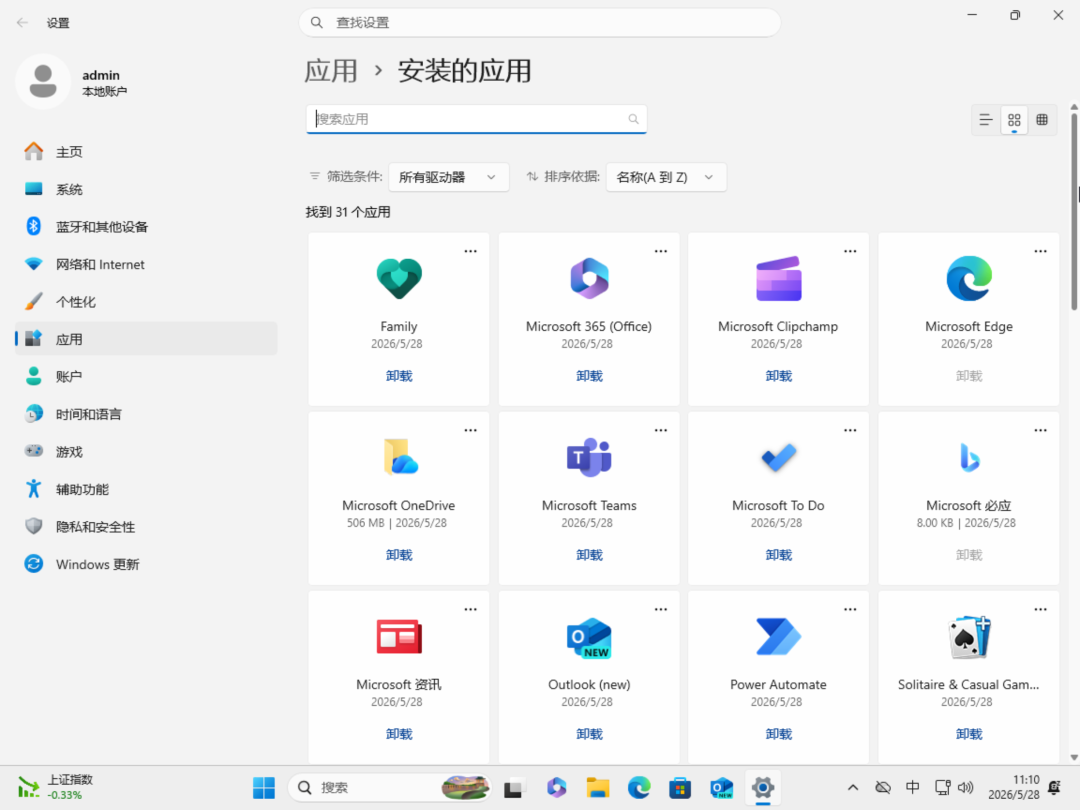The image size is (1080, 810).
Task: Open the 所有驱动器 filter dropdown
Action: point(448,177)
